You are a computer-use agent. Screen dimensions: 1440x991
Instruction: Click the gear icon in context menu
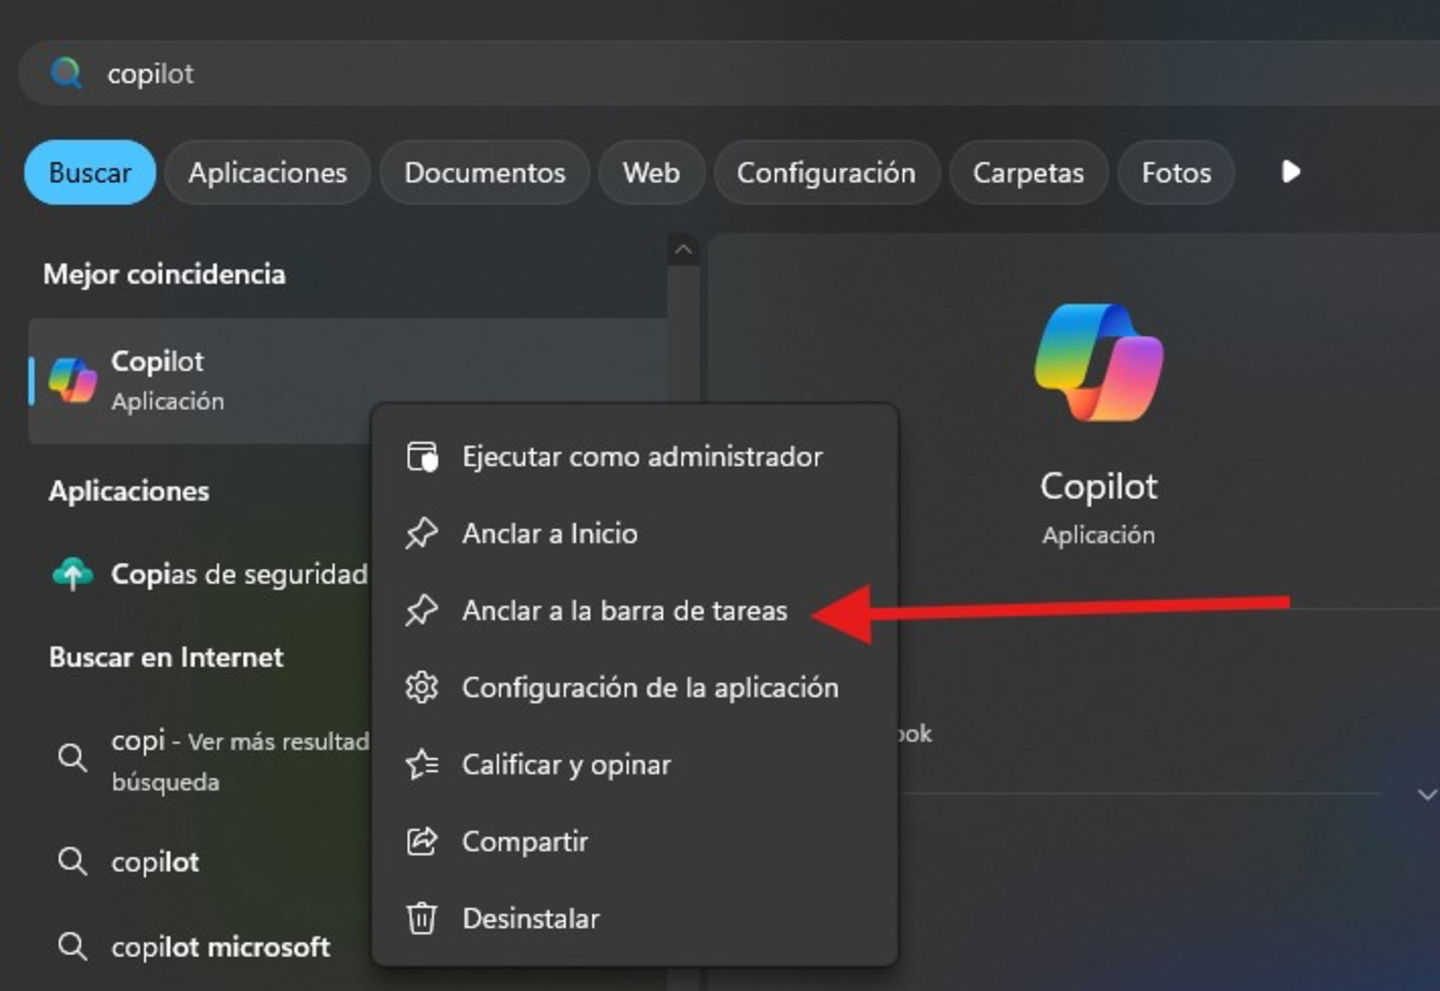[x=421, y=688]
